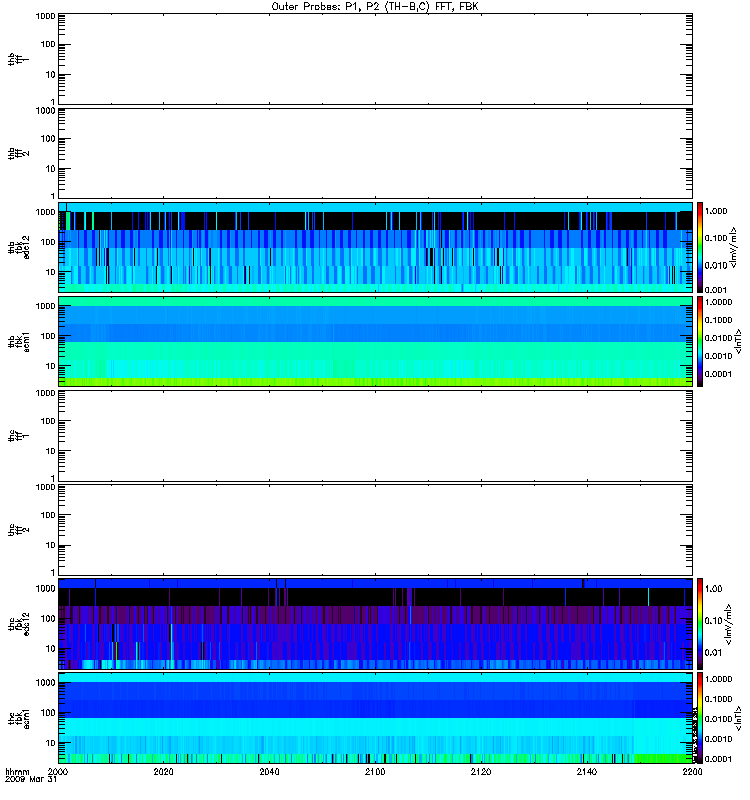Click the "1000" y-axis tick of thb fff 1
This screenshot has width=750, height=800.
click(x=45, y=16)
